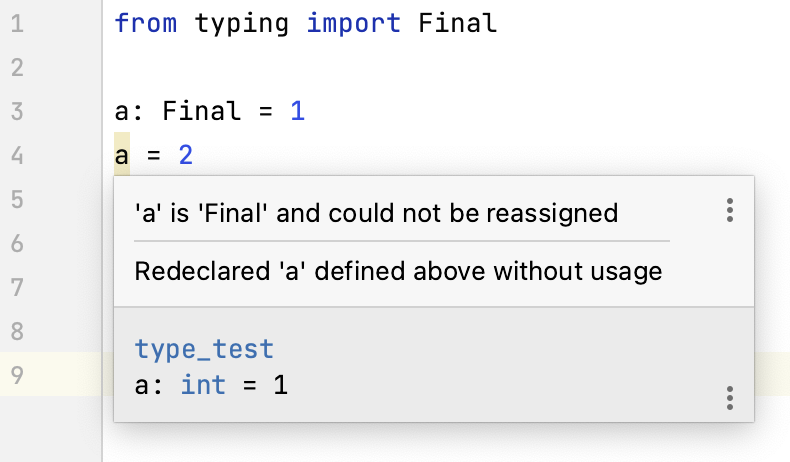Image resolution: width=790 pixels, height=462 pixels.
Task: Click line number 4 in the gutter
Action: tap(17, 155)
